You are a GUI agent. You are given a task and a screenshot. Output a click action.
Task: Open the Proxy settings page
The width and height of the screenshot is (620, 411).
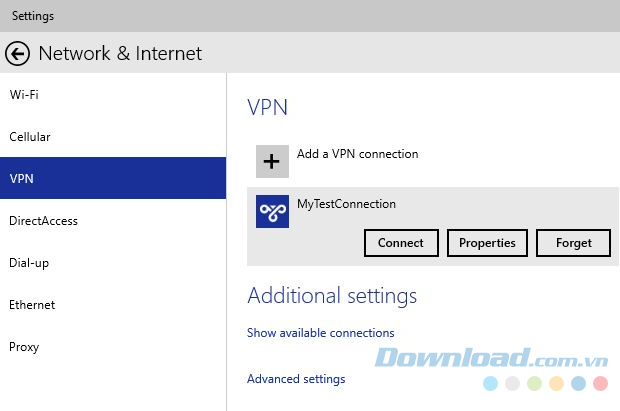pos(24,347)
